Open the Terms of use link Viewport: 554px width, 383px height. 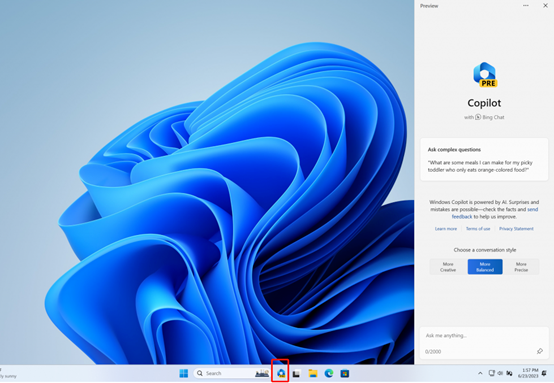tap(478, 229)
